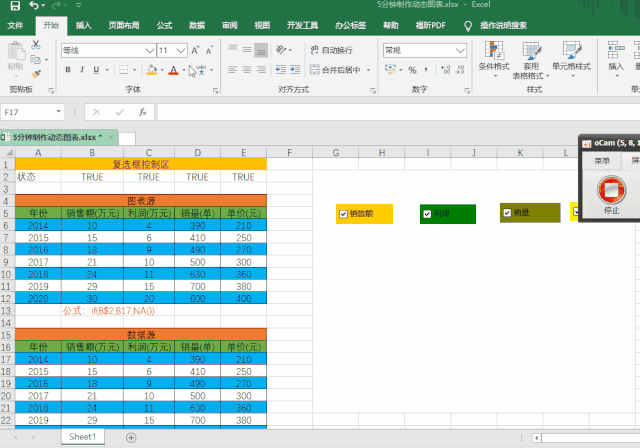
Task: Center text horizontally
Action: pyautogui.click(x=247, y=70)
